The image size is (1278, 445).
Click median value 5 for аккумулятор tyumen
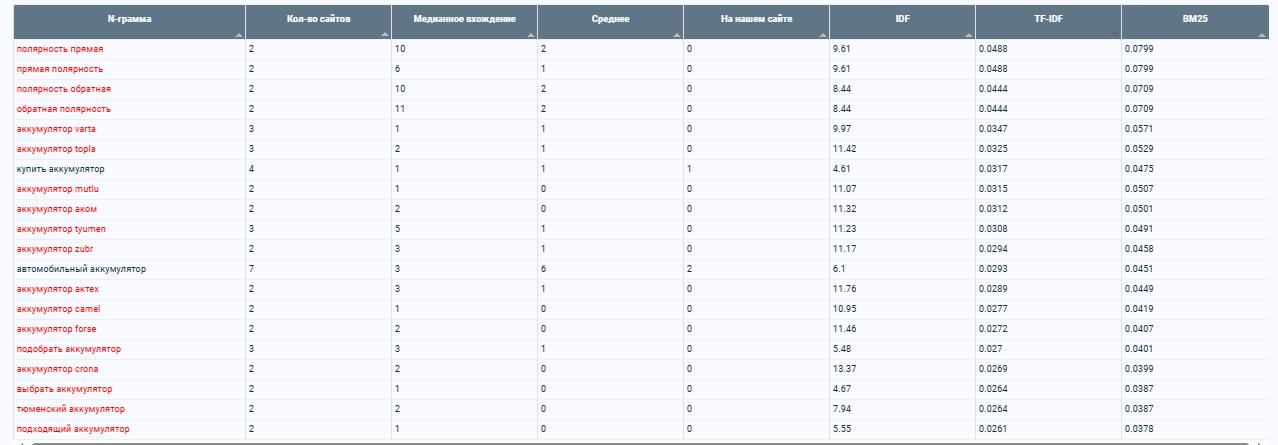point(397,229)
